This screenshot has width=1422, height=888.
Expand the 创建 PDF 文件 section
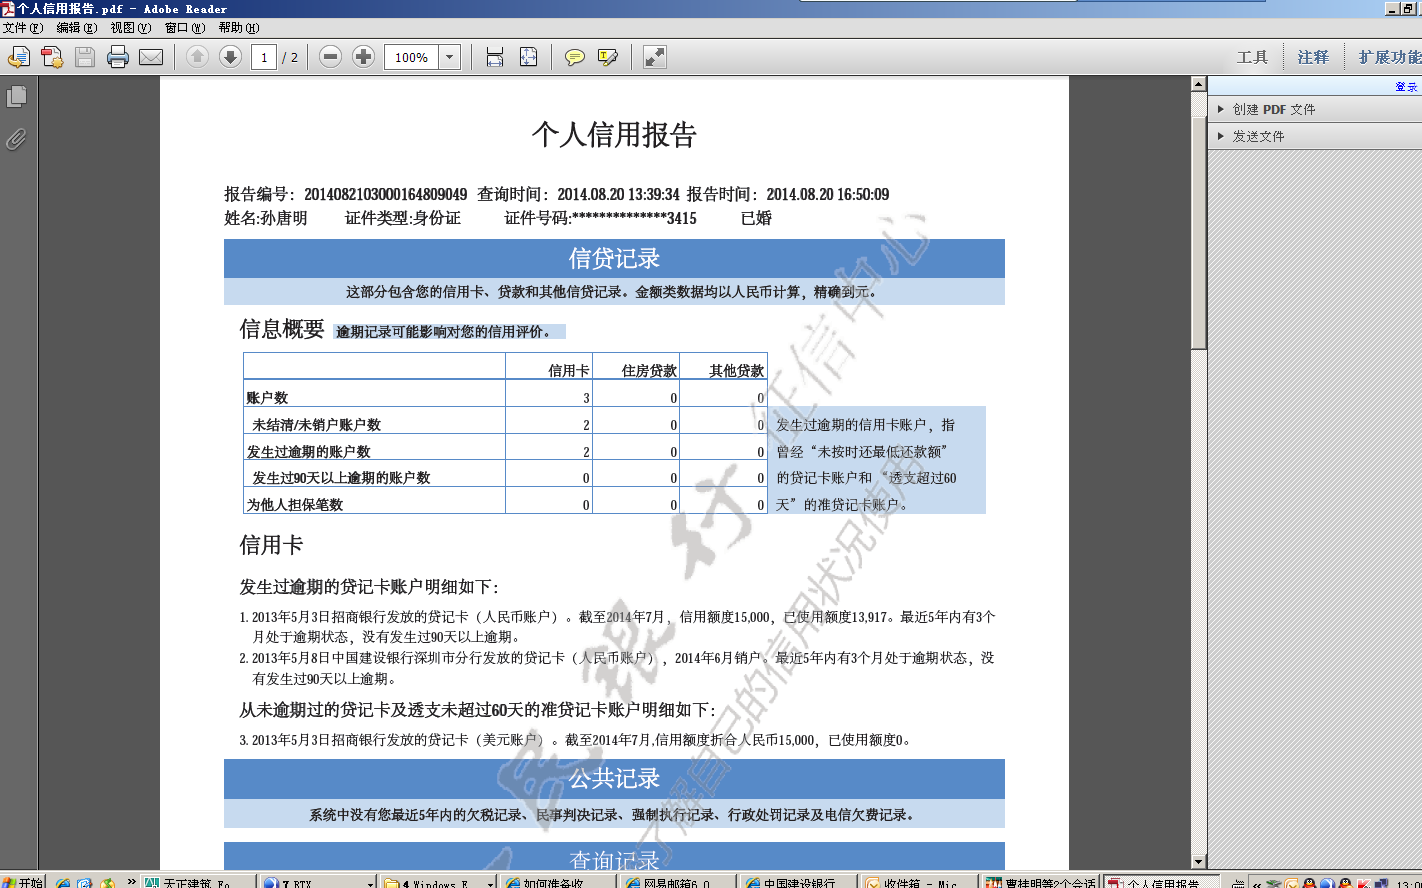tap(1314, 109)
